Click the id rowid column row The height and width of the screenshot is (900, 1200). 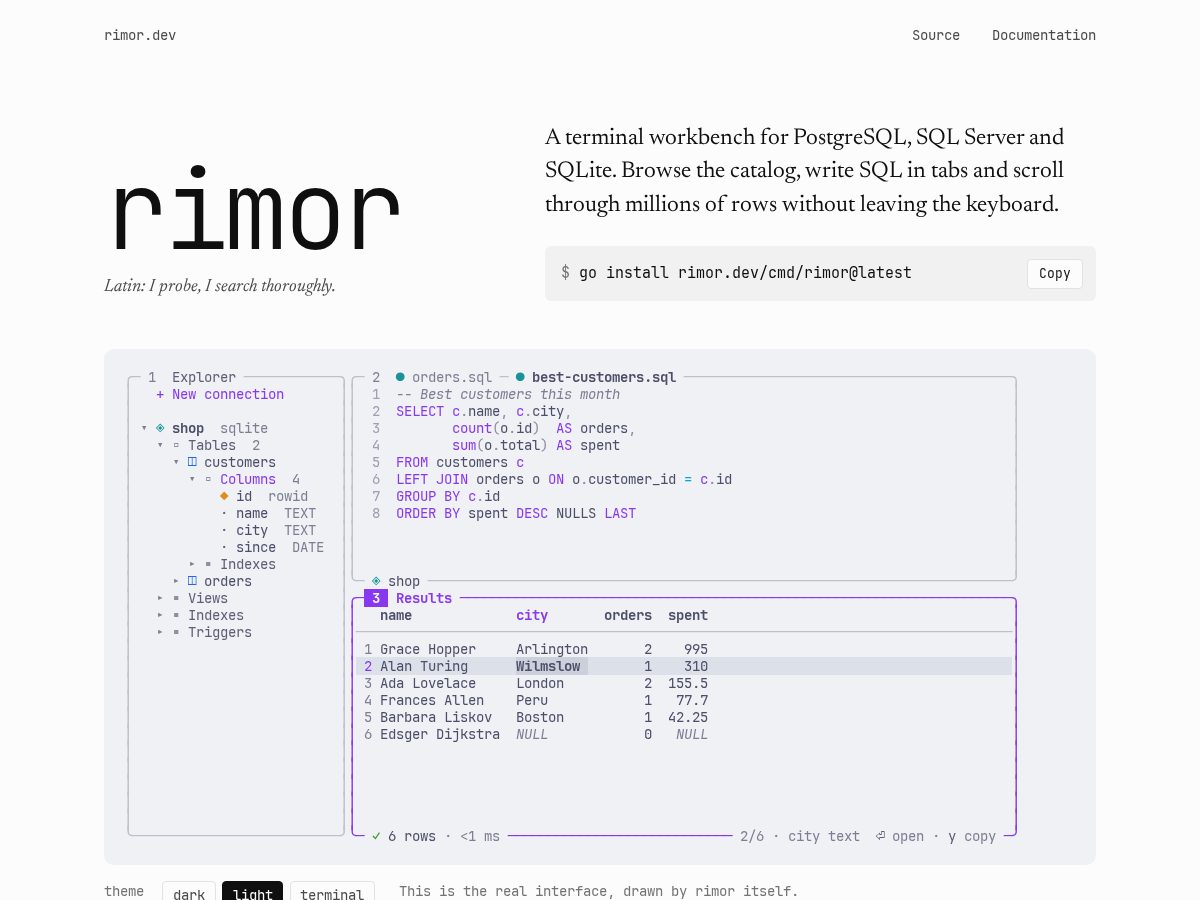click(x=264, y=496)
